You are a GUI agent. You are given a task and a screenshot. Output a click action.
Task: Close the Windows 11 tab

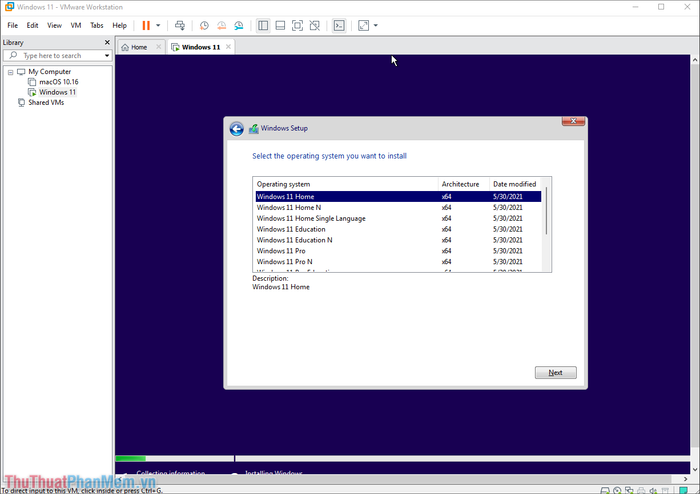[228, 46]
